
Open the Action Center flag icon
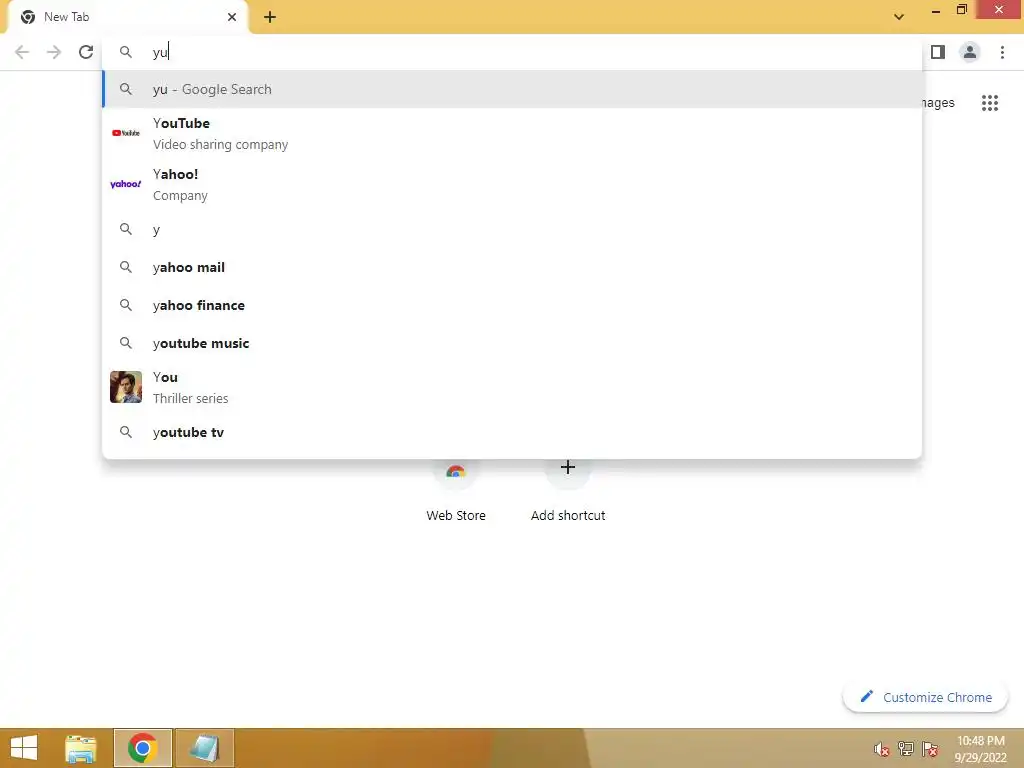pyautogui.click(x=930, y=749)
